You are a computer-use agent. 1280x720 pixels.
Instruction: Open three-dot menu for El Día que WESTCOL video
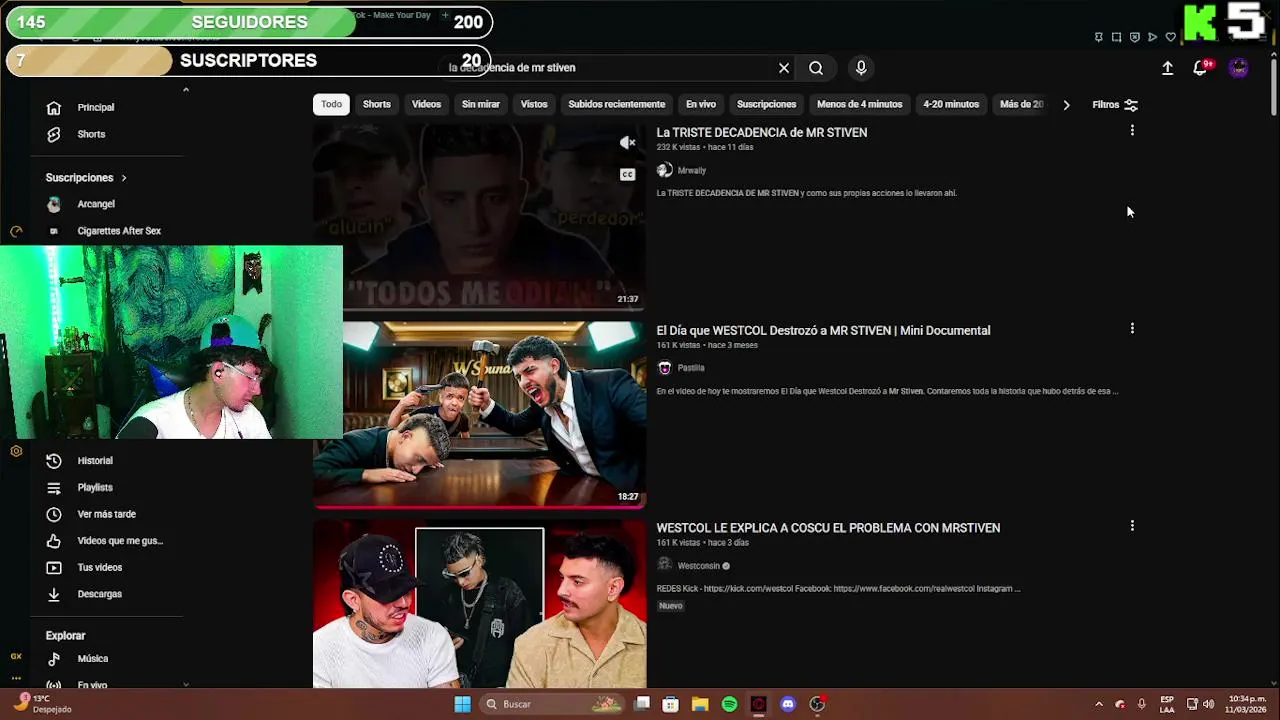pyautogui.click(x=1132, y=328)
